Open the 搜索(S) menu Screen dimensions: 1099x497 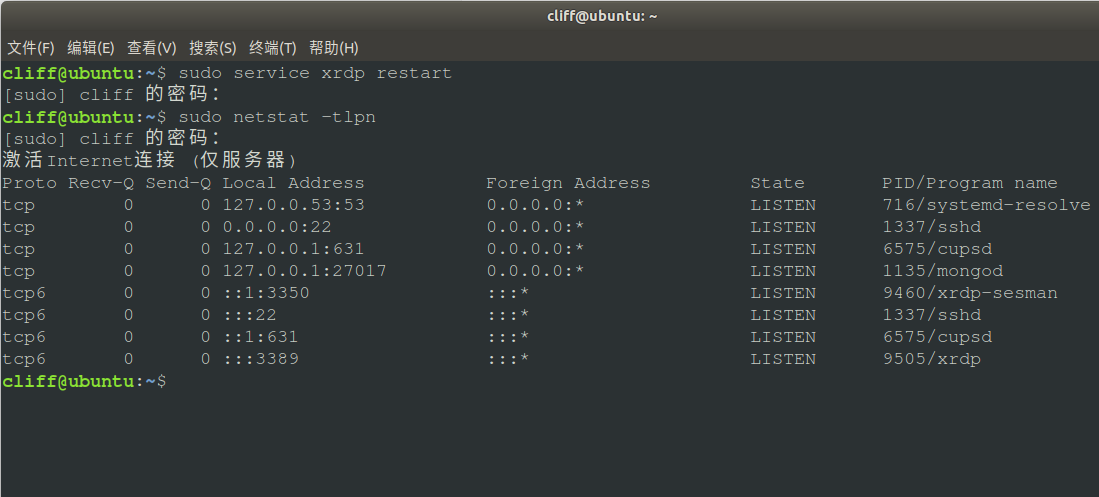[x=212, y=48]
